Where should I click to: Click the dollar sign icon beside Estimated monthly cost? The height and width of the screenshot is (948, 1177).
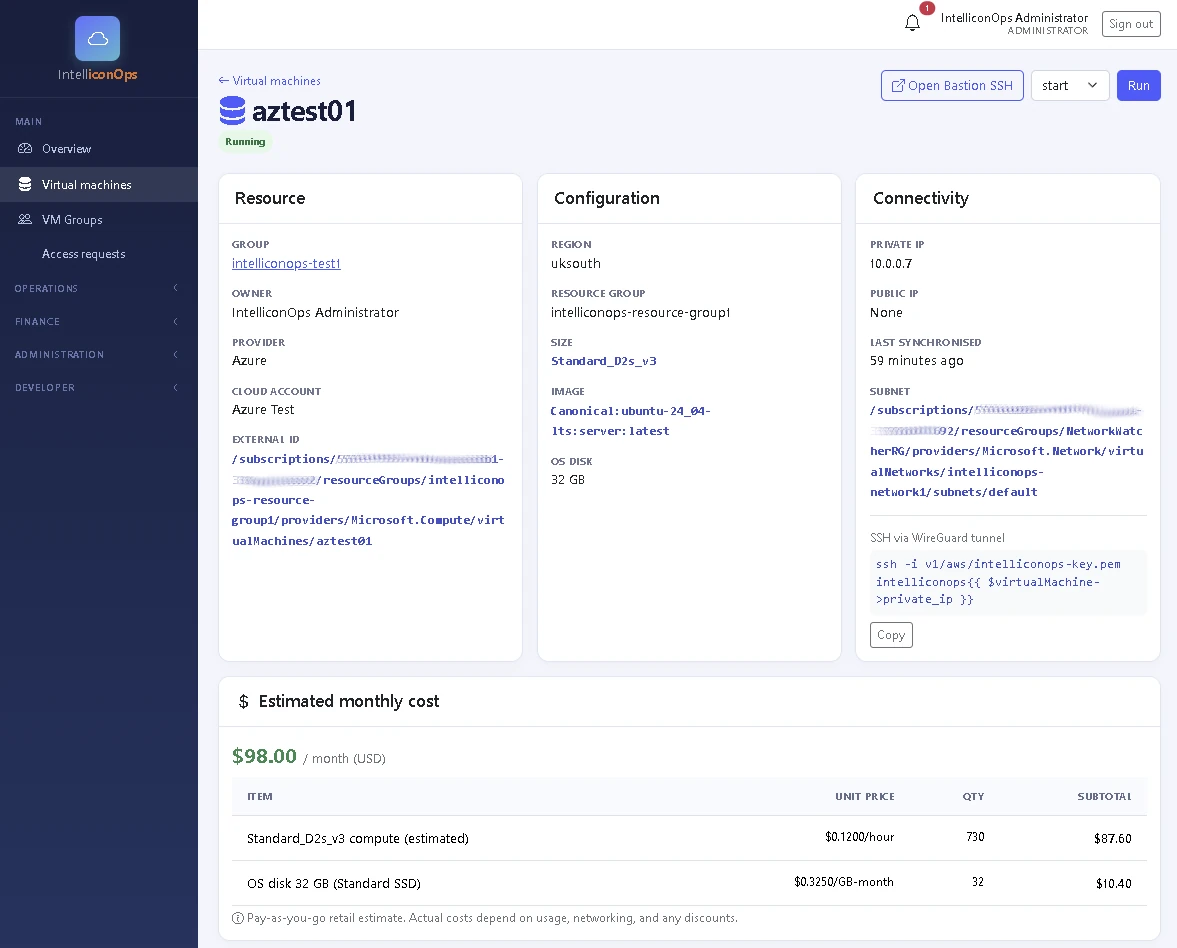click(243, 701)
